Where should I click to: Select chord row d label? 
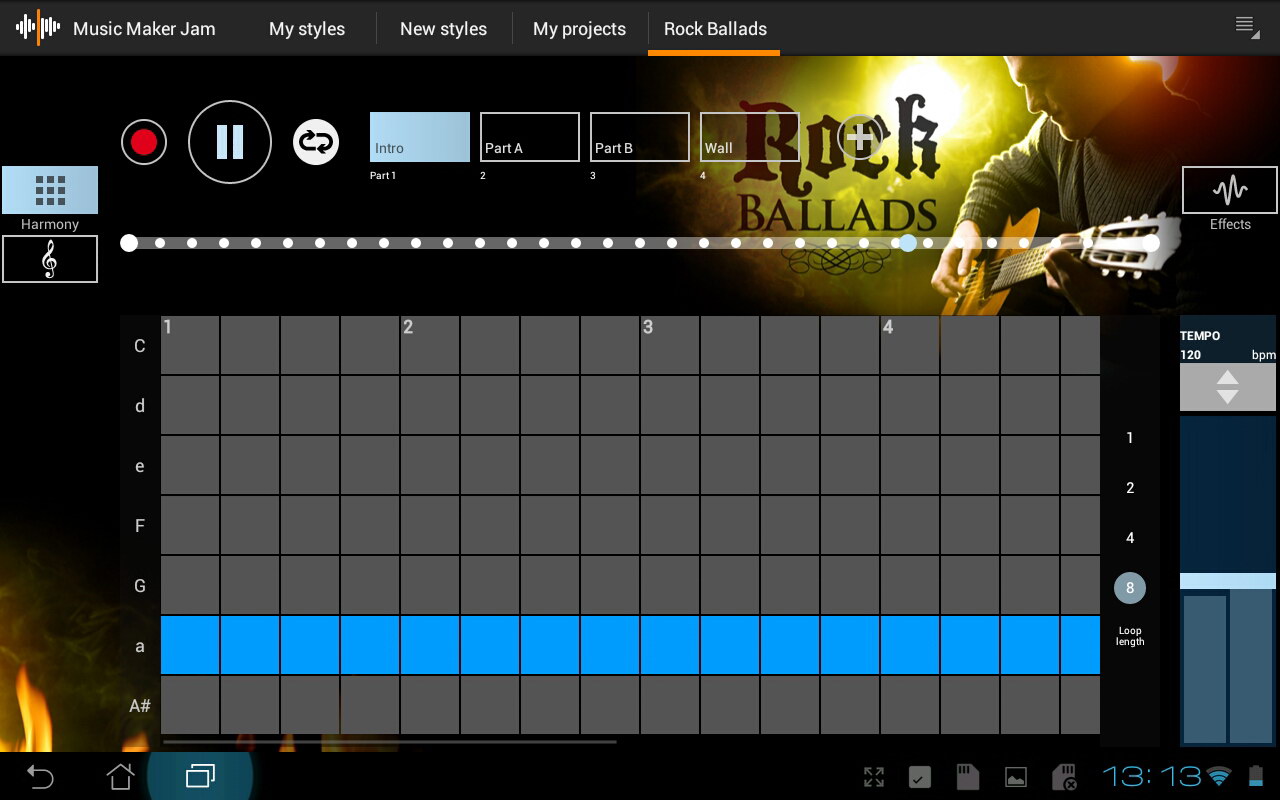point(140,406)
